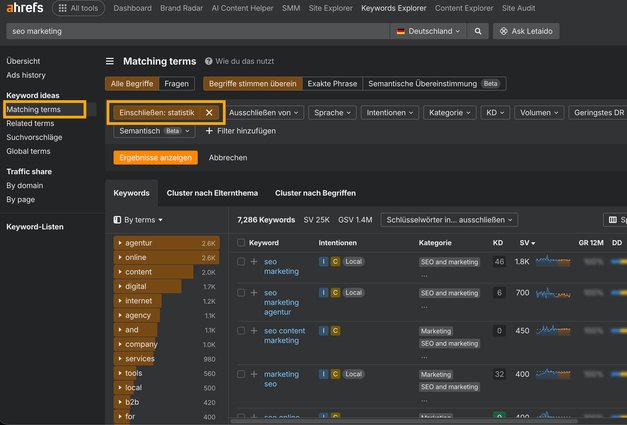Switch to 'Alle Begriffe' toggle
This screenshot has height=425, width=627.
click(132, 84)
